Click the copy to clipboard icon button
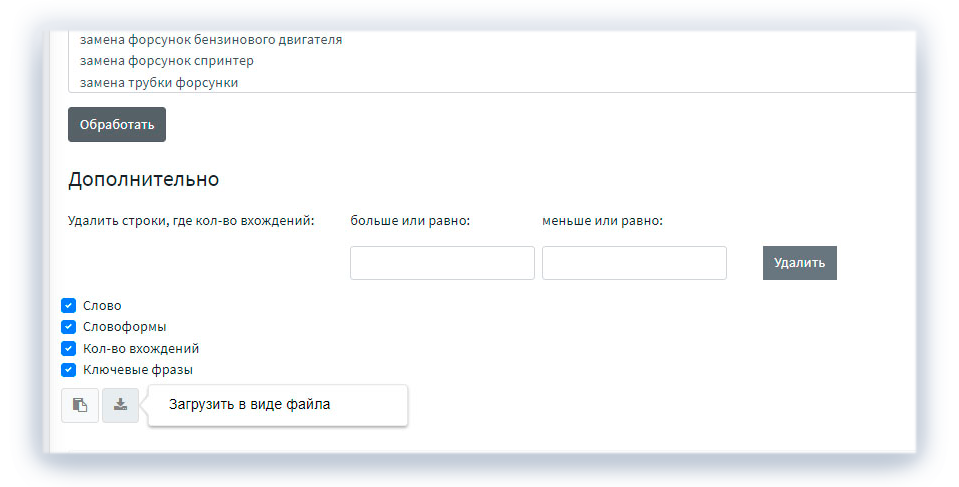 pos(80,405)
